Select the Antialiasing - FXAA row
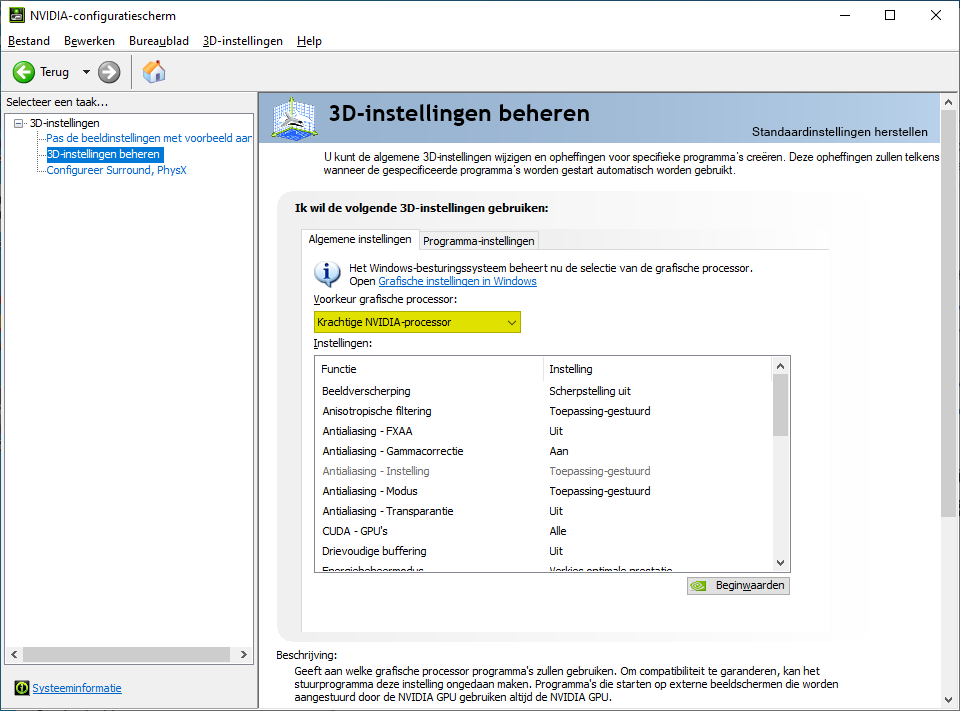 pos(544,431)
